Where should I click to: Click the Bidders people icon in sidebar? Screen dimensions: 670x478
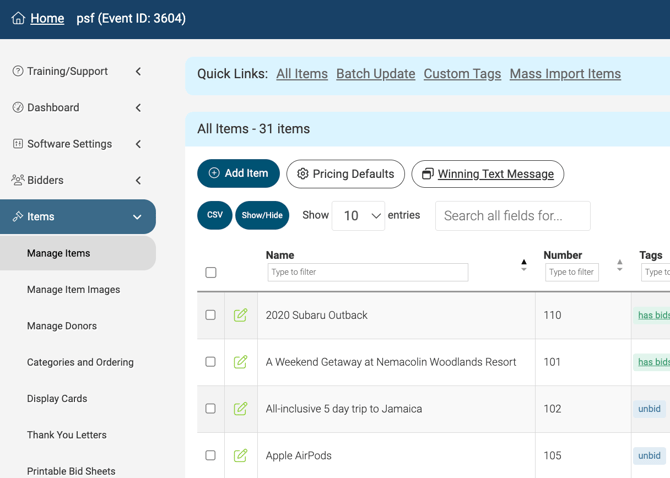[x=18, y=180]
